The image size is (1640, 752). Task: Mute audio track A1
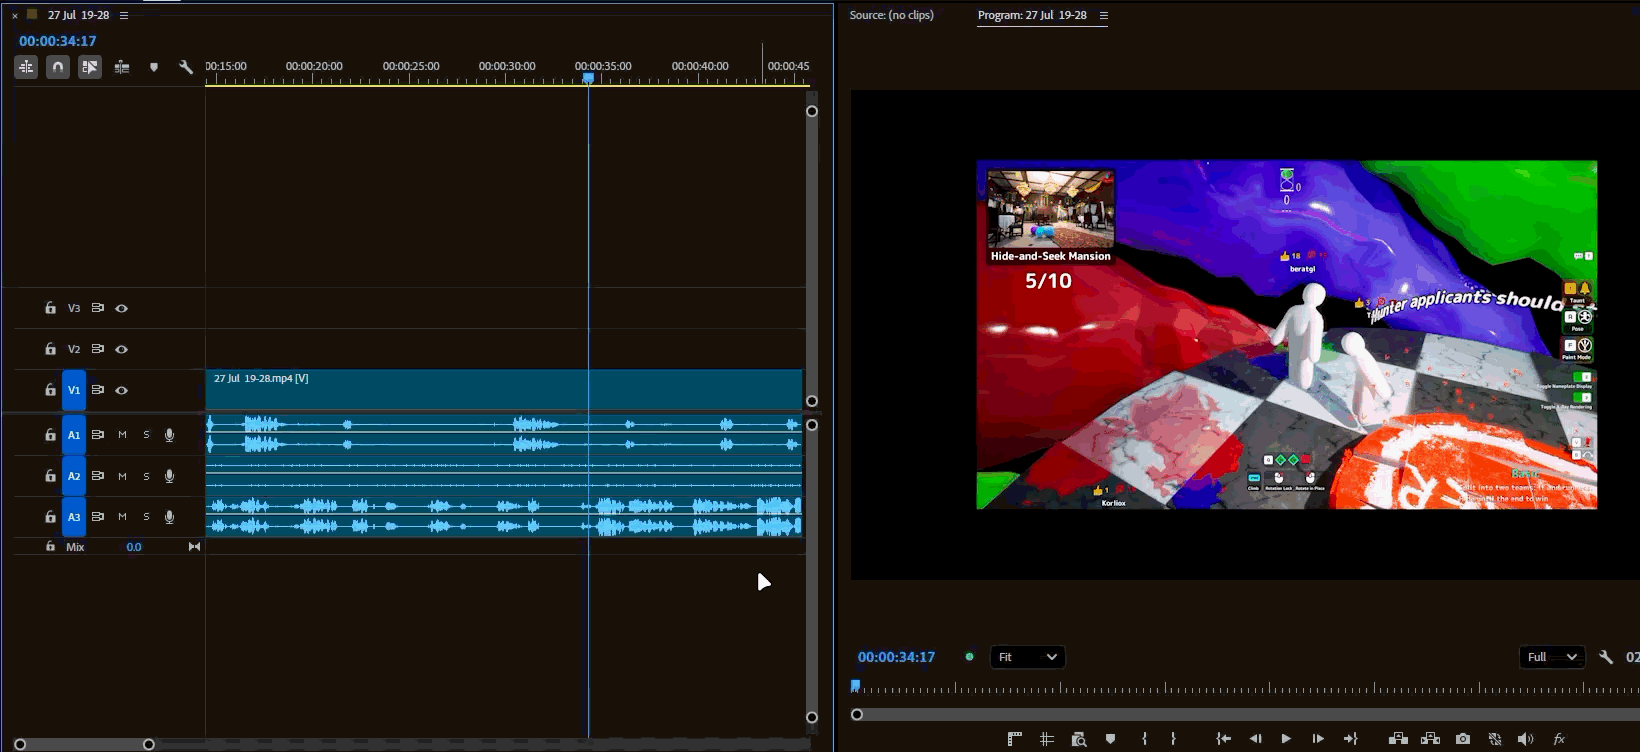(122, 435)
